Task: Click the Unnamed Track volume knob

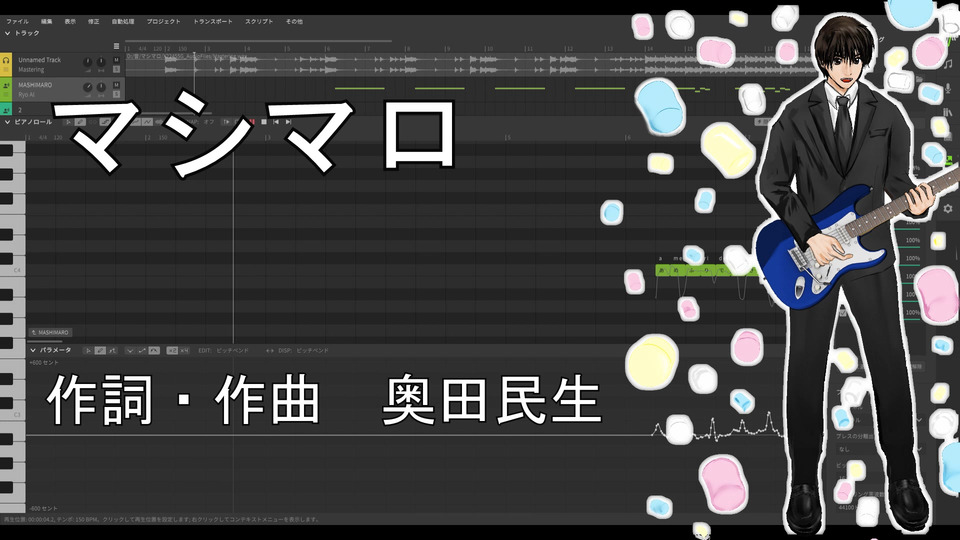Action: (88, 62)
